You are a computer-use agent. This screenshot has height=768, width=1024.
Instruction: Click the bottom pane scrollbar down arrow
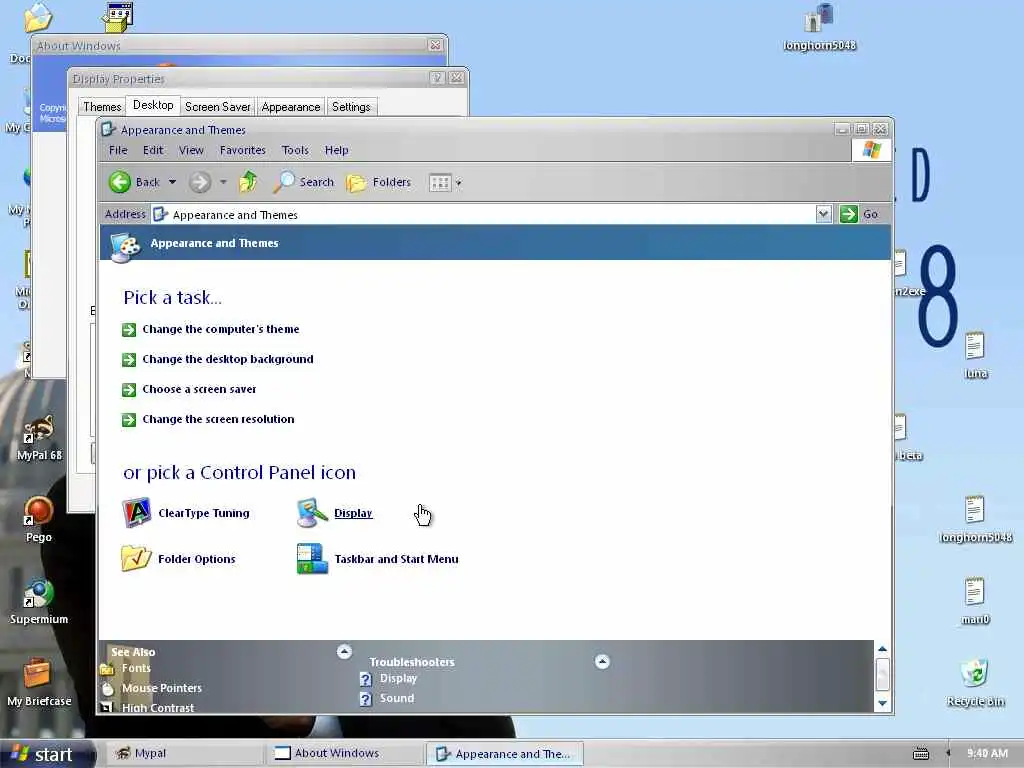coord(882,703)
